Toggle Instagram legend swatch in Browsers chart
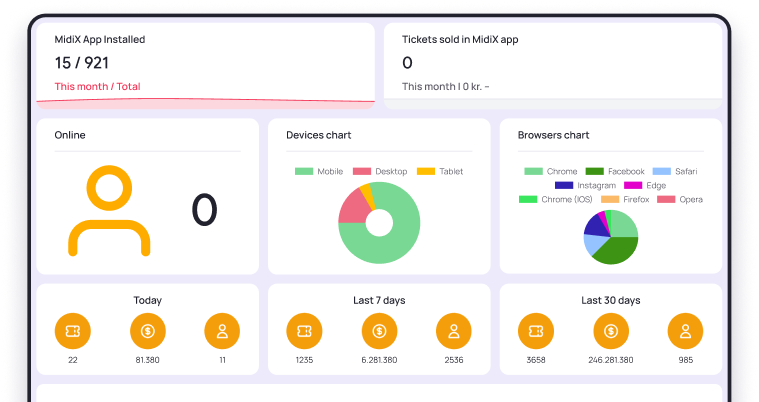The height and width of the screenshot is (402, 759). click(564, 186)
